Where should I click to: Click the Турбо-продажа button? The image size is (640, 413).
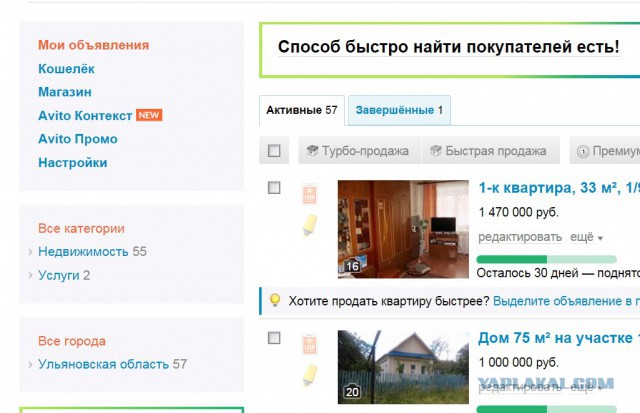pyautogui.click(x=360, y=151)
